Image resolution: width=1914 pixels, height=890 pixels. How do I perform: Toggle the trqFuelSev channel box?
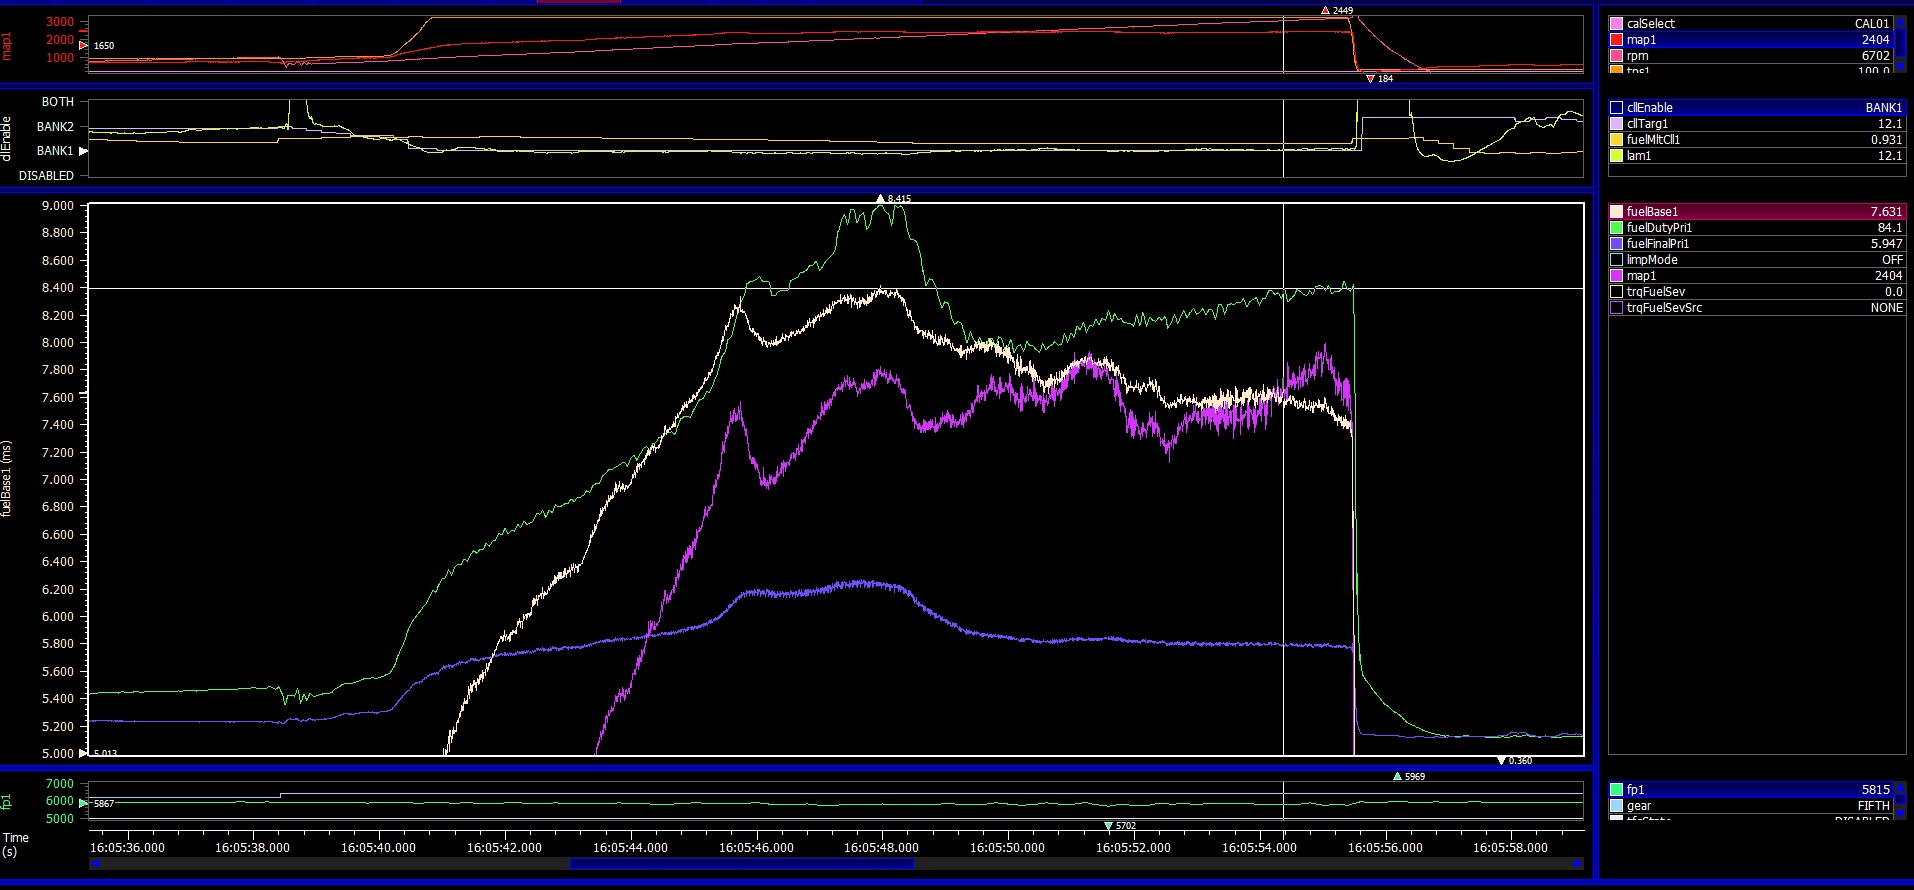[1616, 292]
